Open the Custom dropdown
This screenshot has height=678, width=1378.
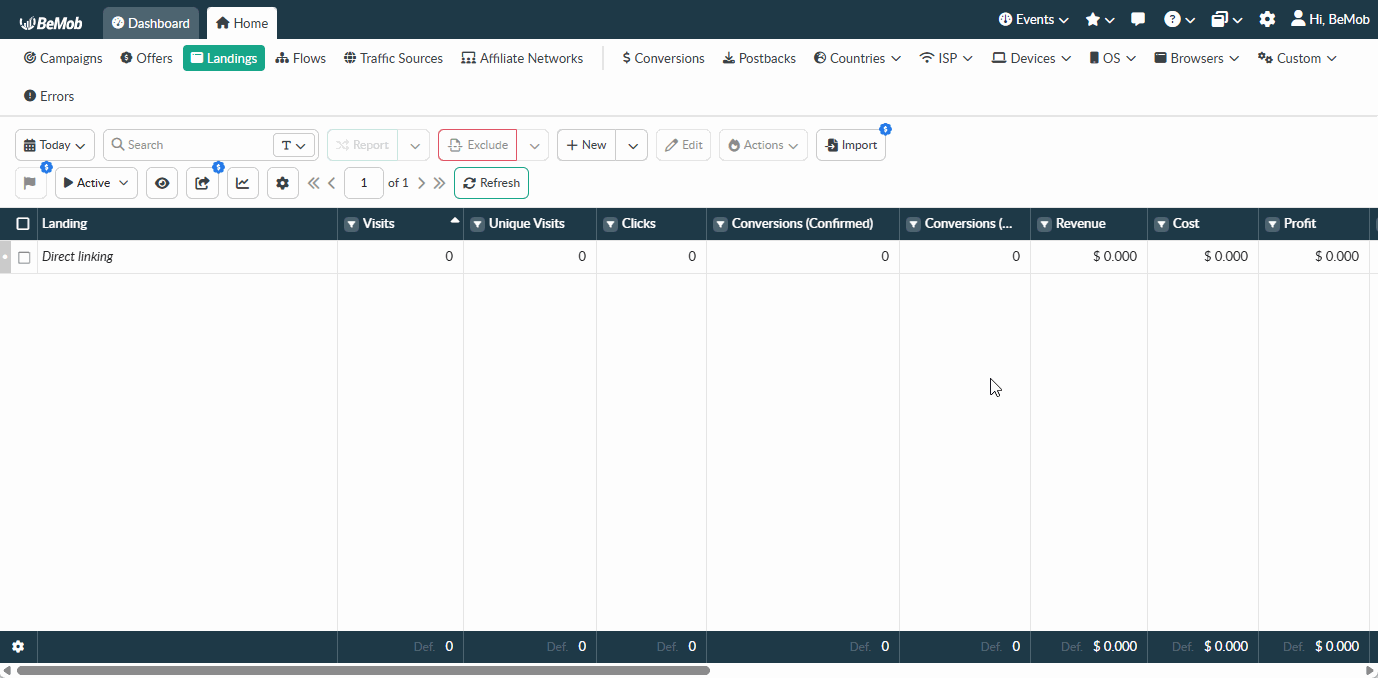[x=1297, y=58]
